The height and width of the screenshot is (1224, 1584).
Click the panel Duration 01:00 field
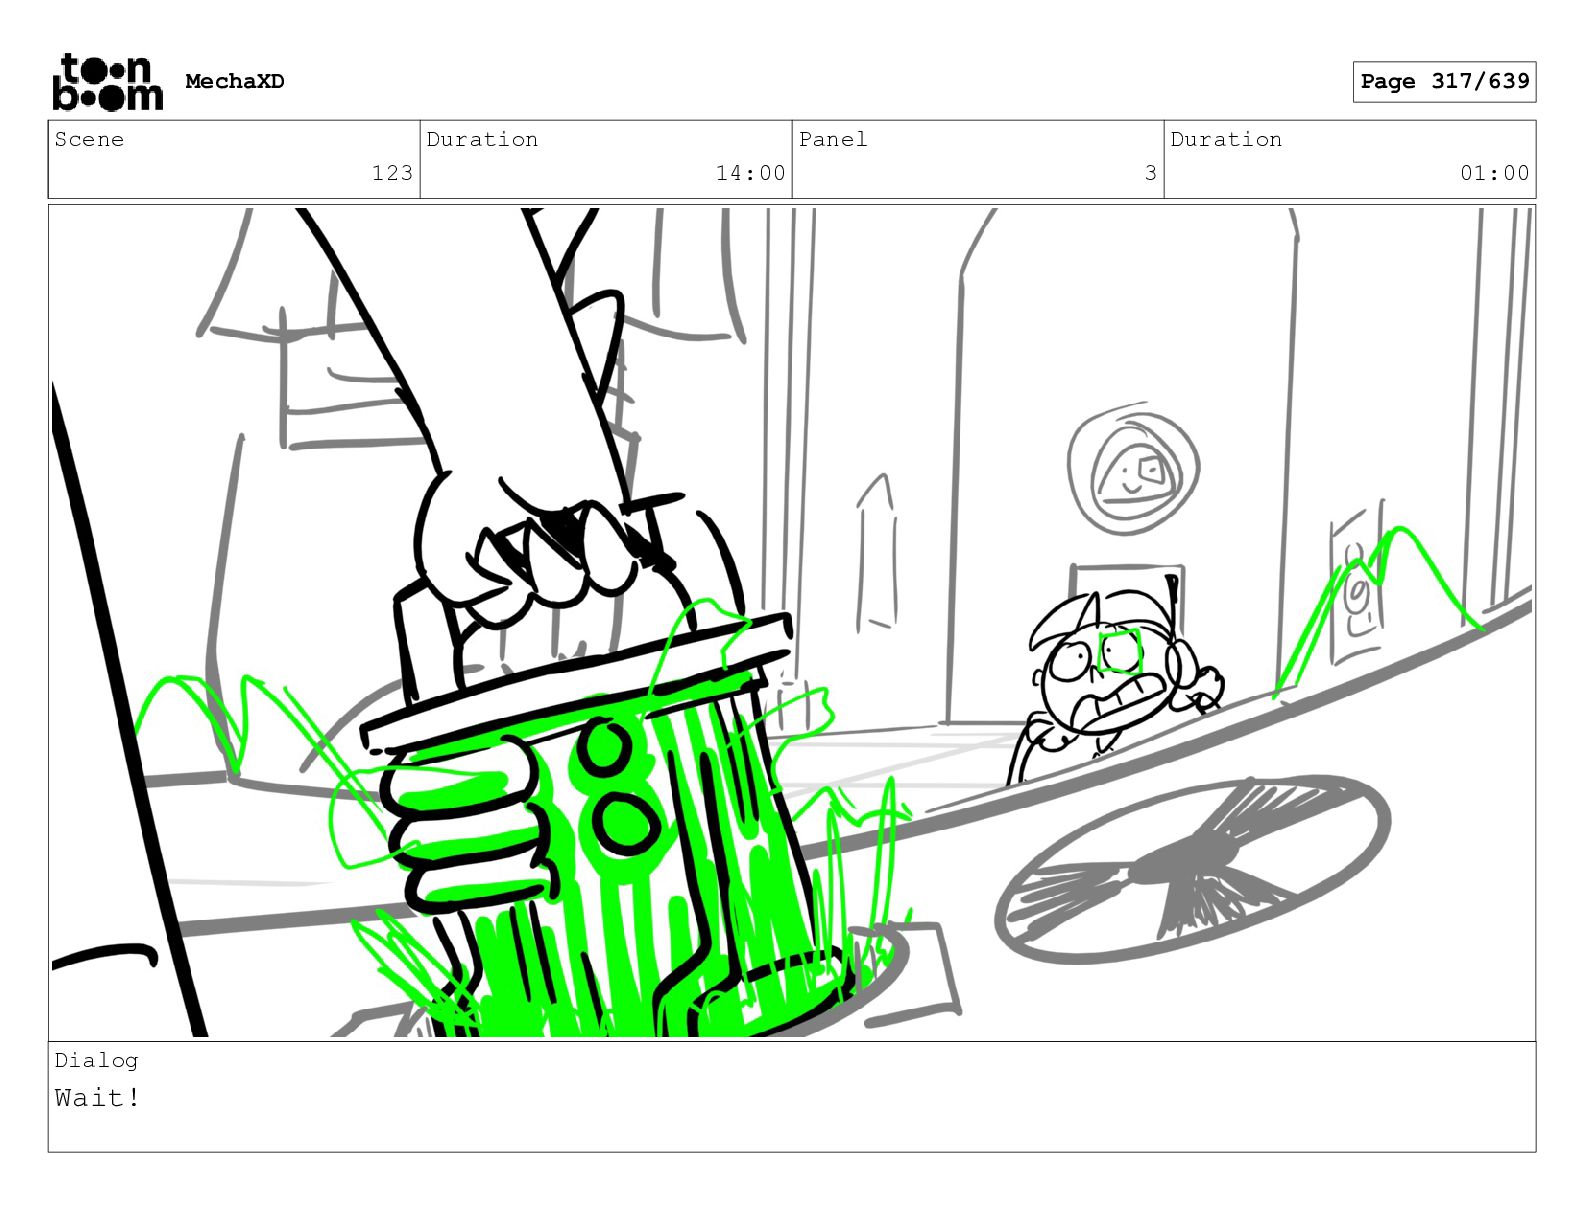pyautogui.click(x=1350, y=159)
